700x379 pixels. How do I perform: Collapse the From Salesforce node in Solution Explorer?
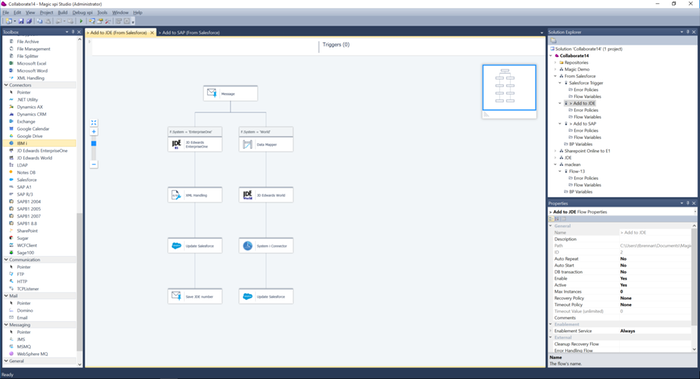tap(556, 76)
